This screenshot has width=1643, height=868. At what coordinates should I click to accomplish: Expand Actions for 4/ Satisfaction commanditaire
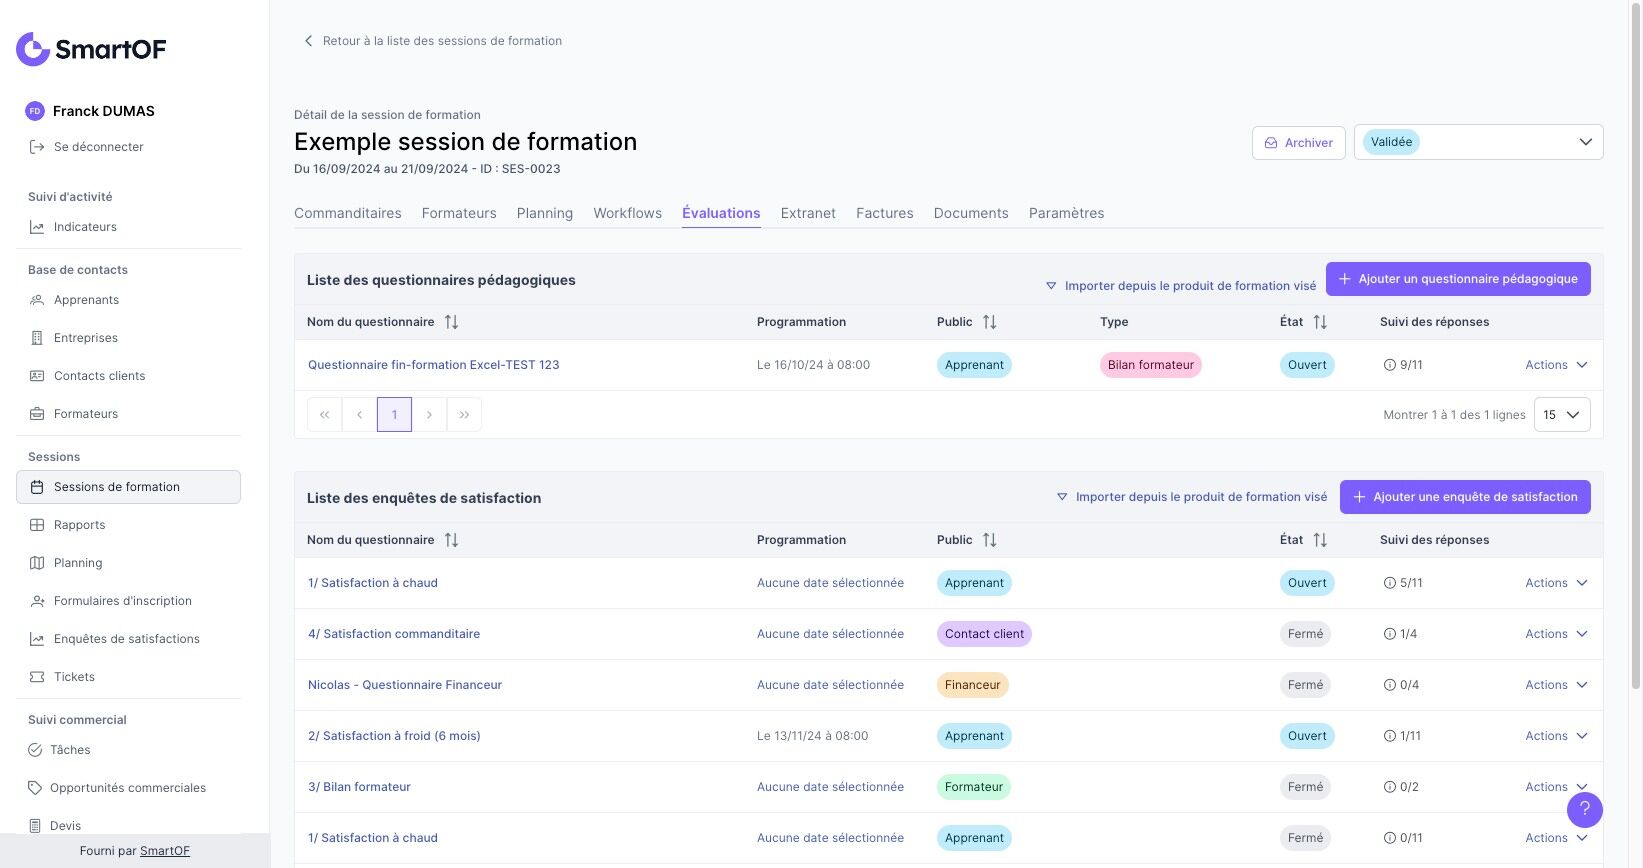tap(1556, 634)
